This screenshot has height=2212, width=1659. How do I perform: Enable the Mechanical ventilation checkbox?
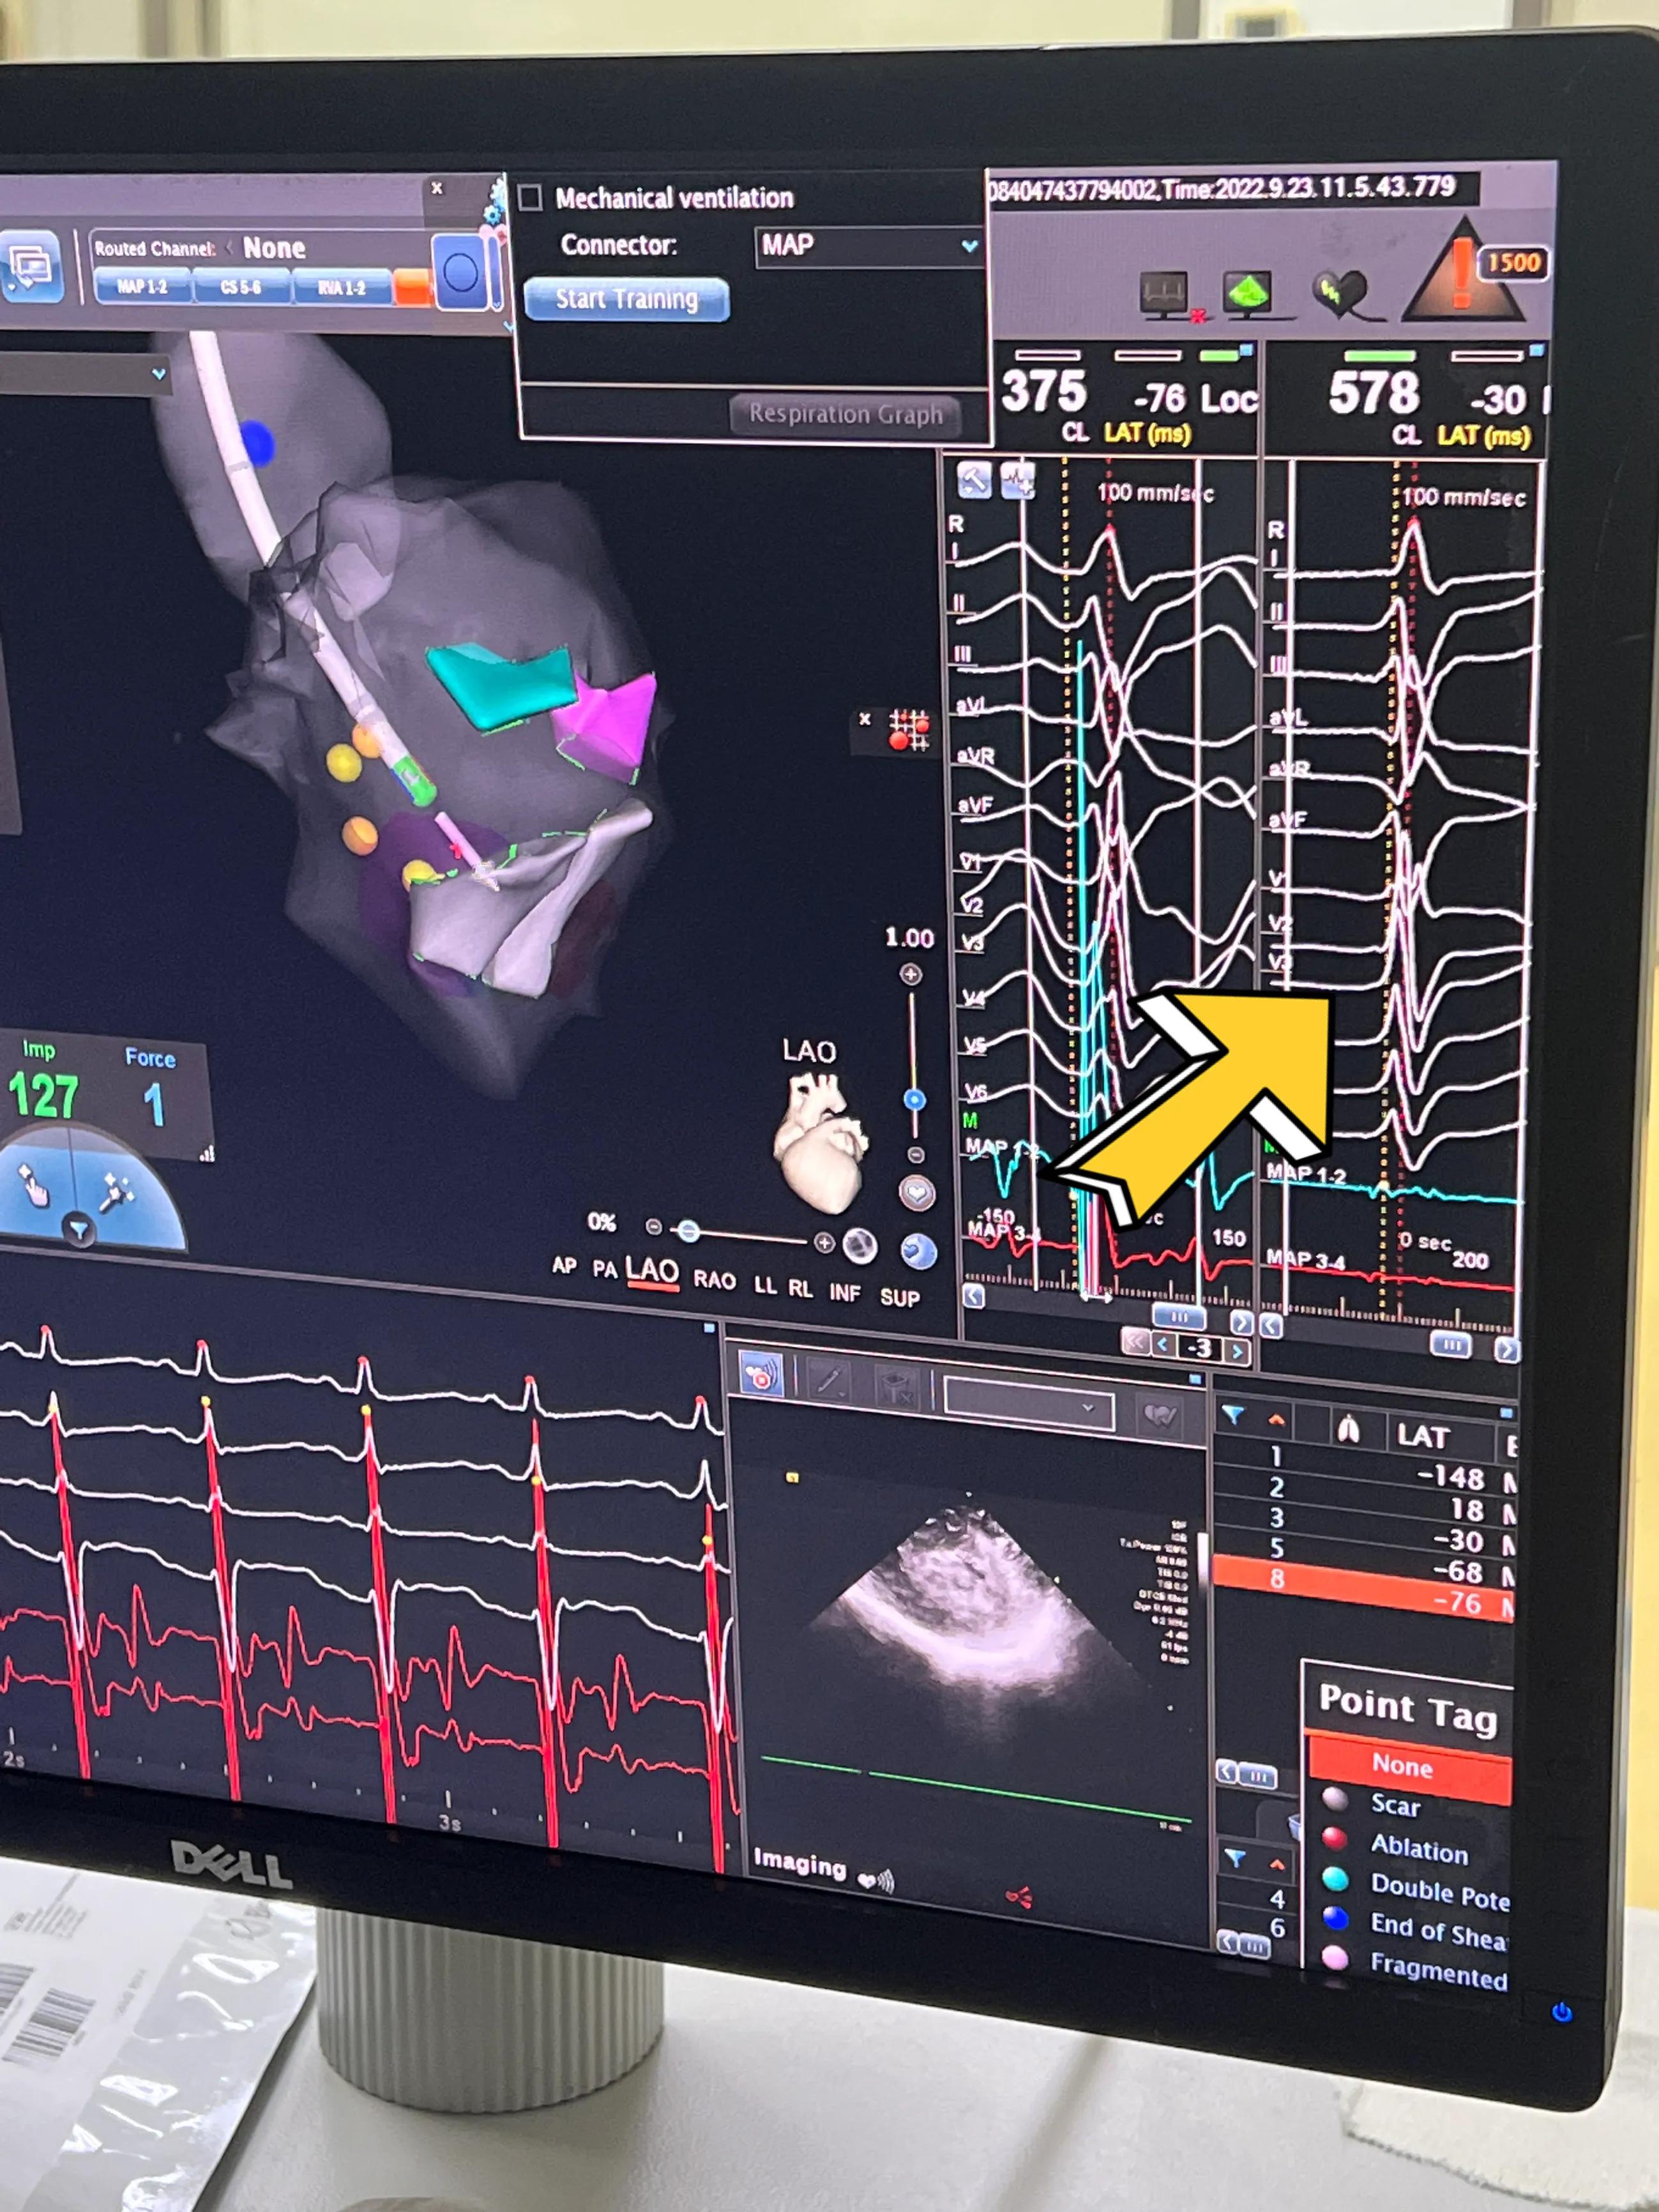tap(531, 197)
